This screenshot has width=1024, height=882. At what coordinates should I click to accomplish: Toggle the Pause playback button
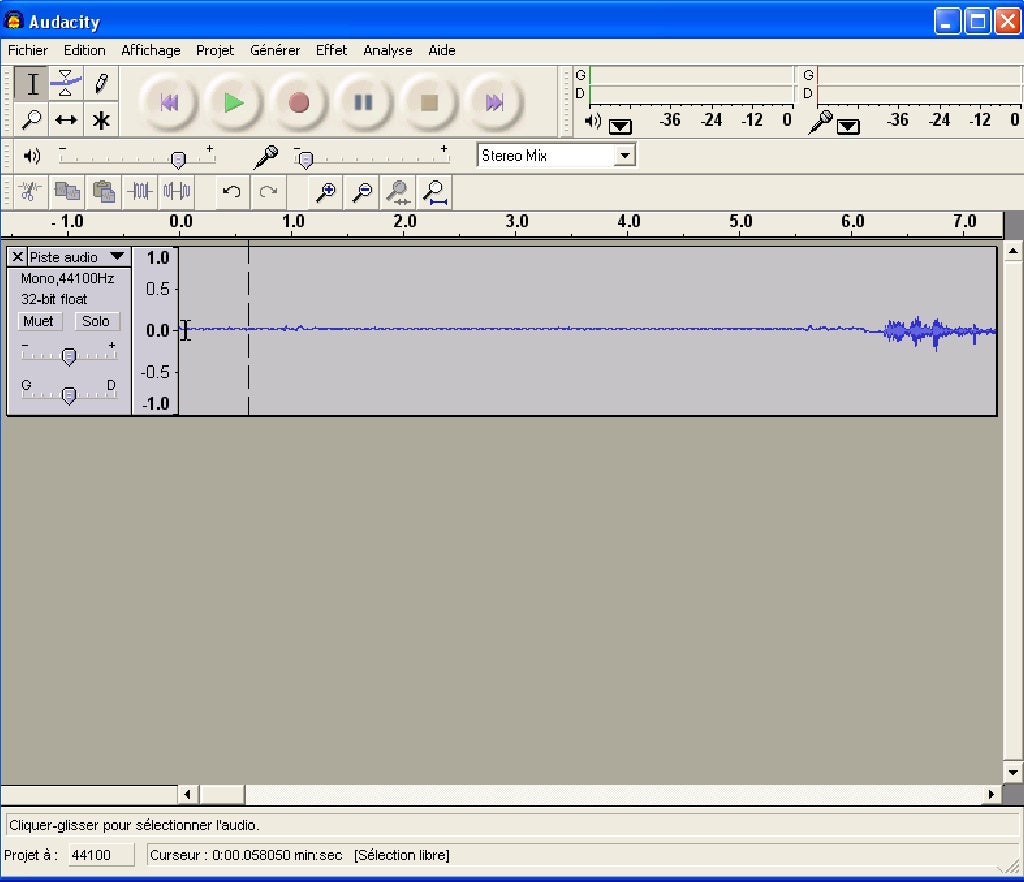(364, 102)
